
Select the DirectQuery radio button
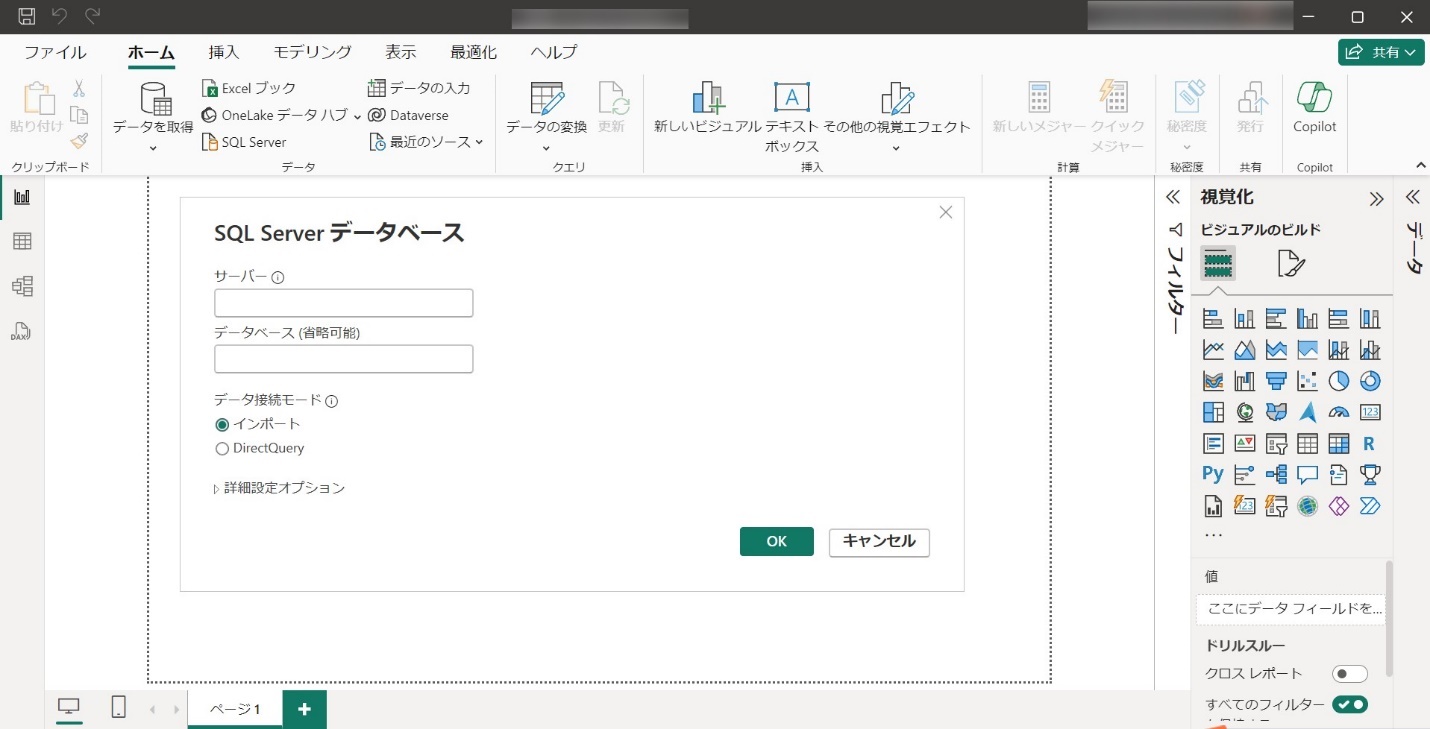pos(222,449)
